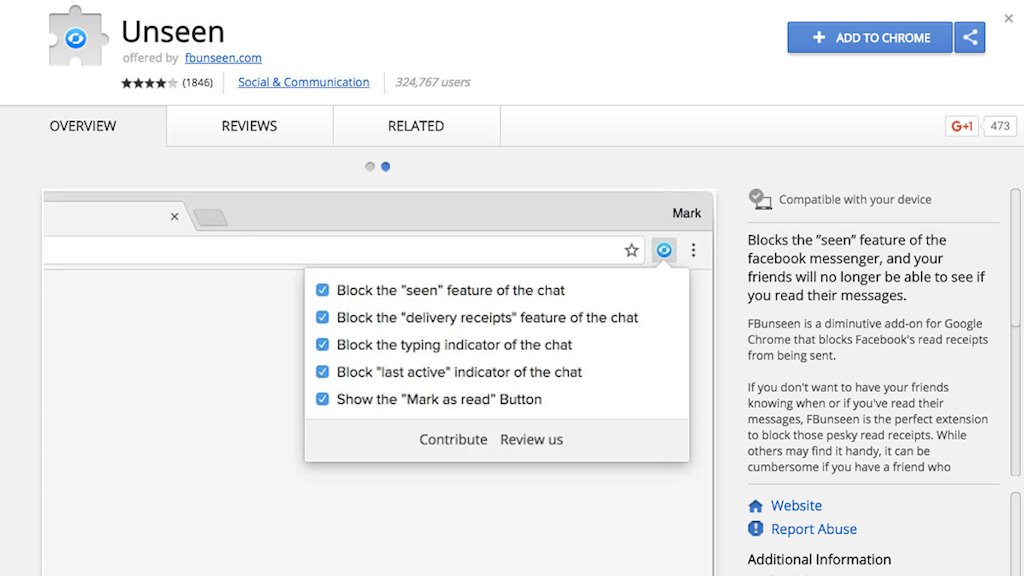
Task: Switch to the Reviews tab
Action: coord(249,126)
